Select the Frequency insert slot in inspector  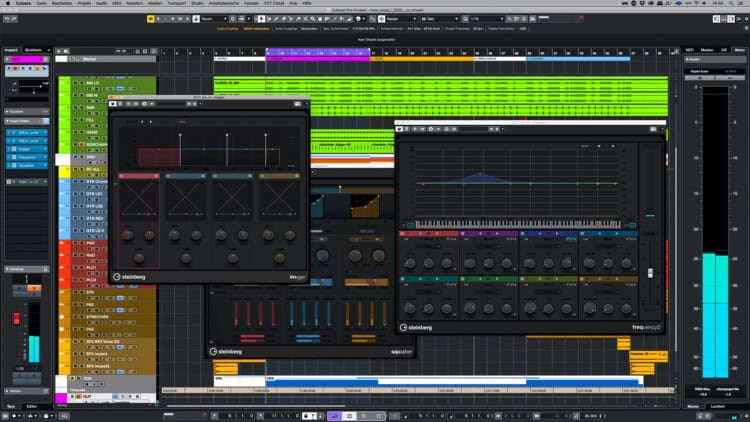pyautogui.click(x=26, y=157)
